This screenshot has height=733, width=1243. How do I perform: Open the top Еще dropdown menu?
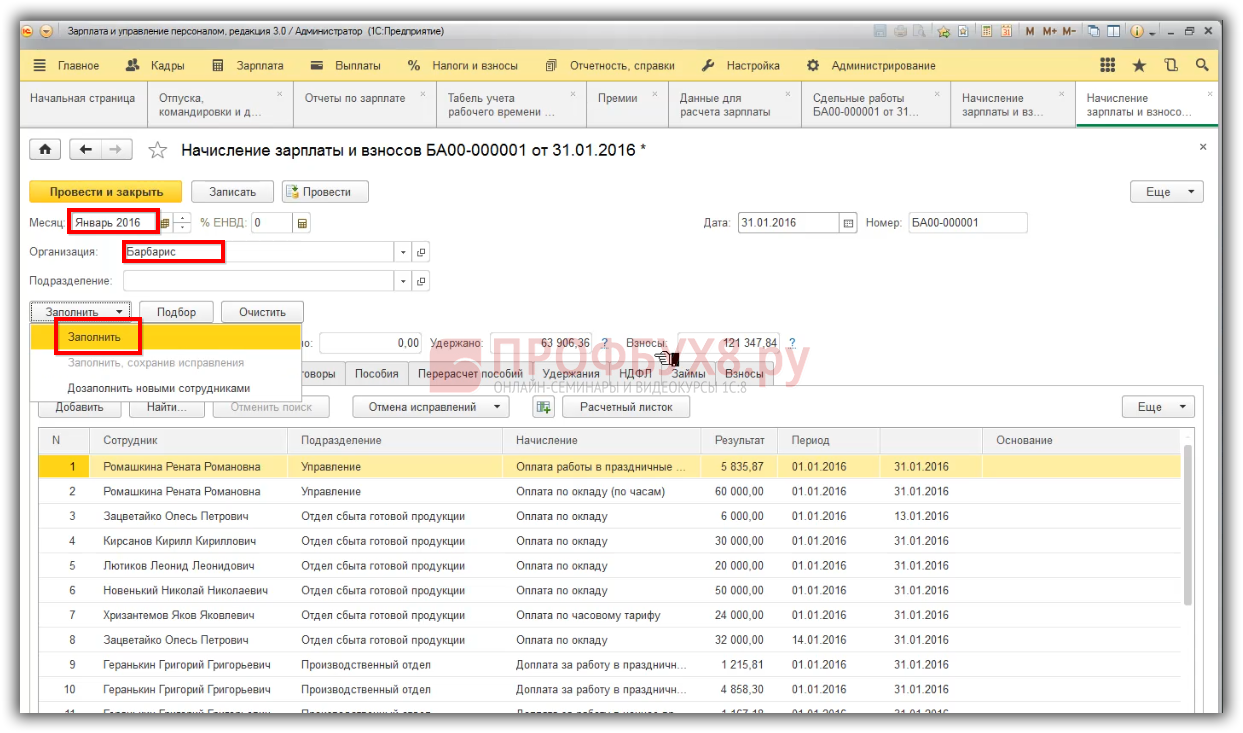[x=1167, y=192]
